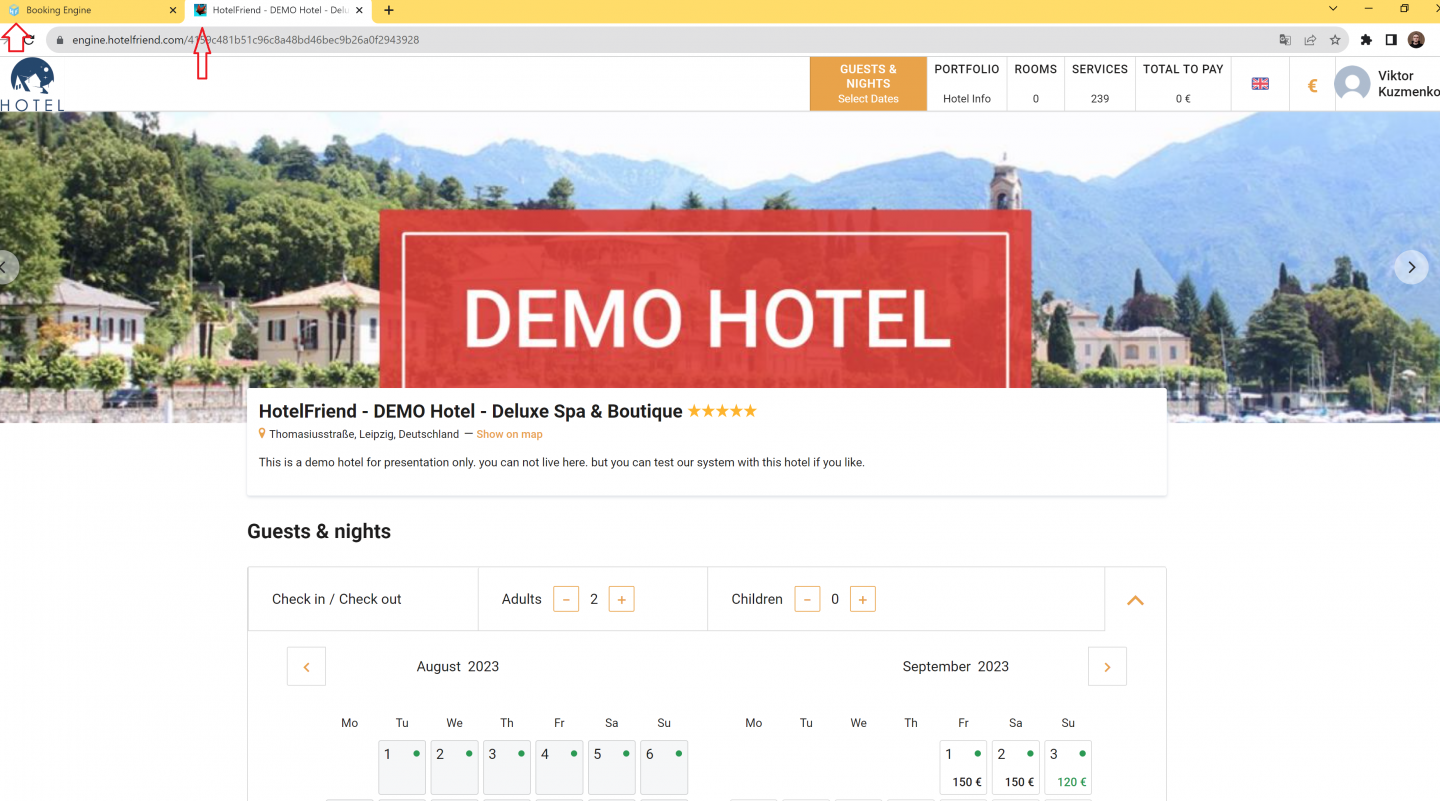Click the Thomasiusstraße, Leipzig address text
The height and width of the screenshot is (801, 1440).
[x=364, y=434]
